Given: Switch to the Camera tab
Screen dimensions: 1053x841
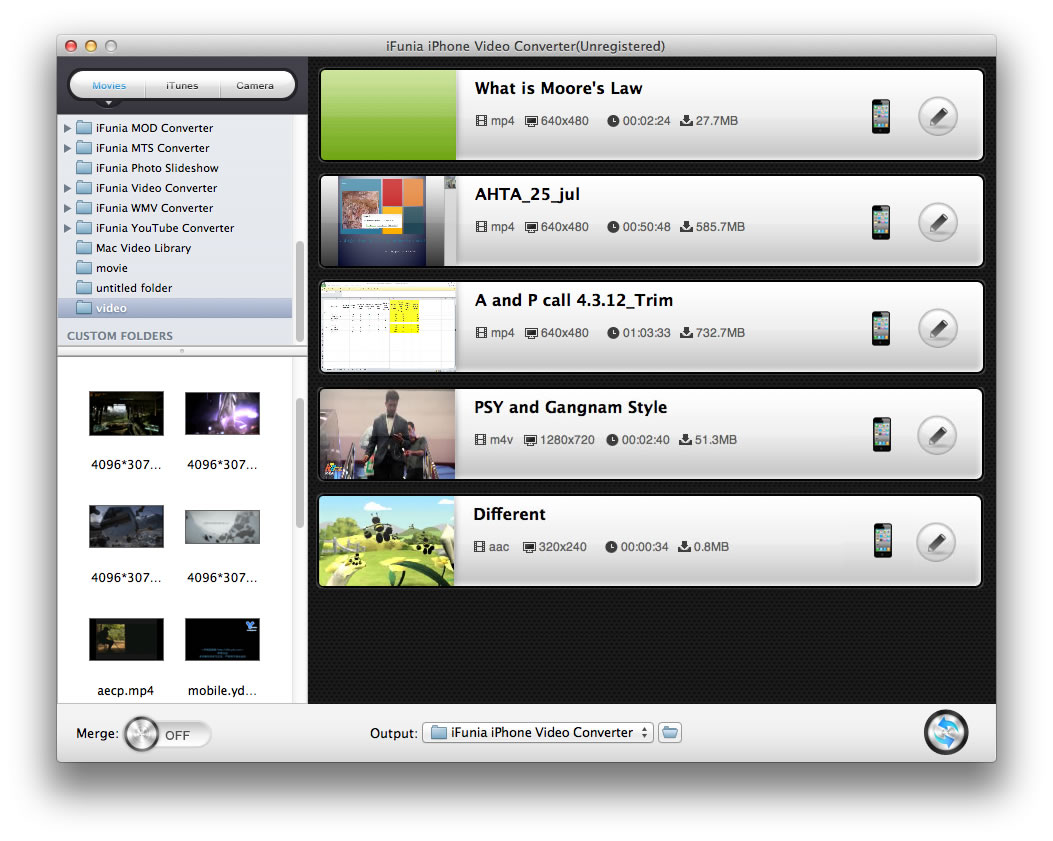Looking at the screenshot, I should 255,85.
